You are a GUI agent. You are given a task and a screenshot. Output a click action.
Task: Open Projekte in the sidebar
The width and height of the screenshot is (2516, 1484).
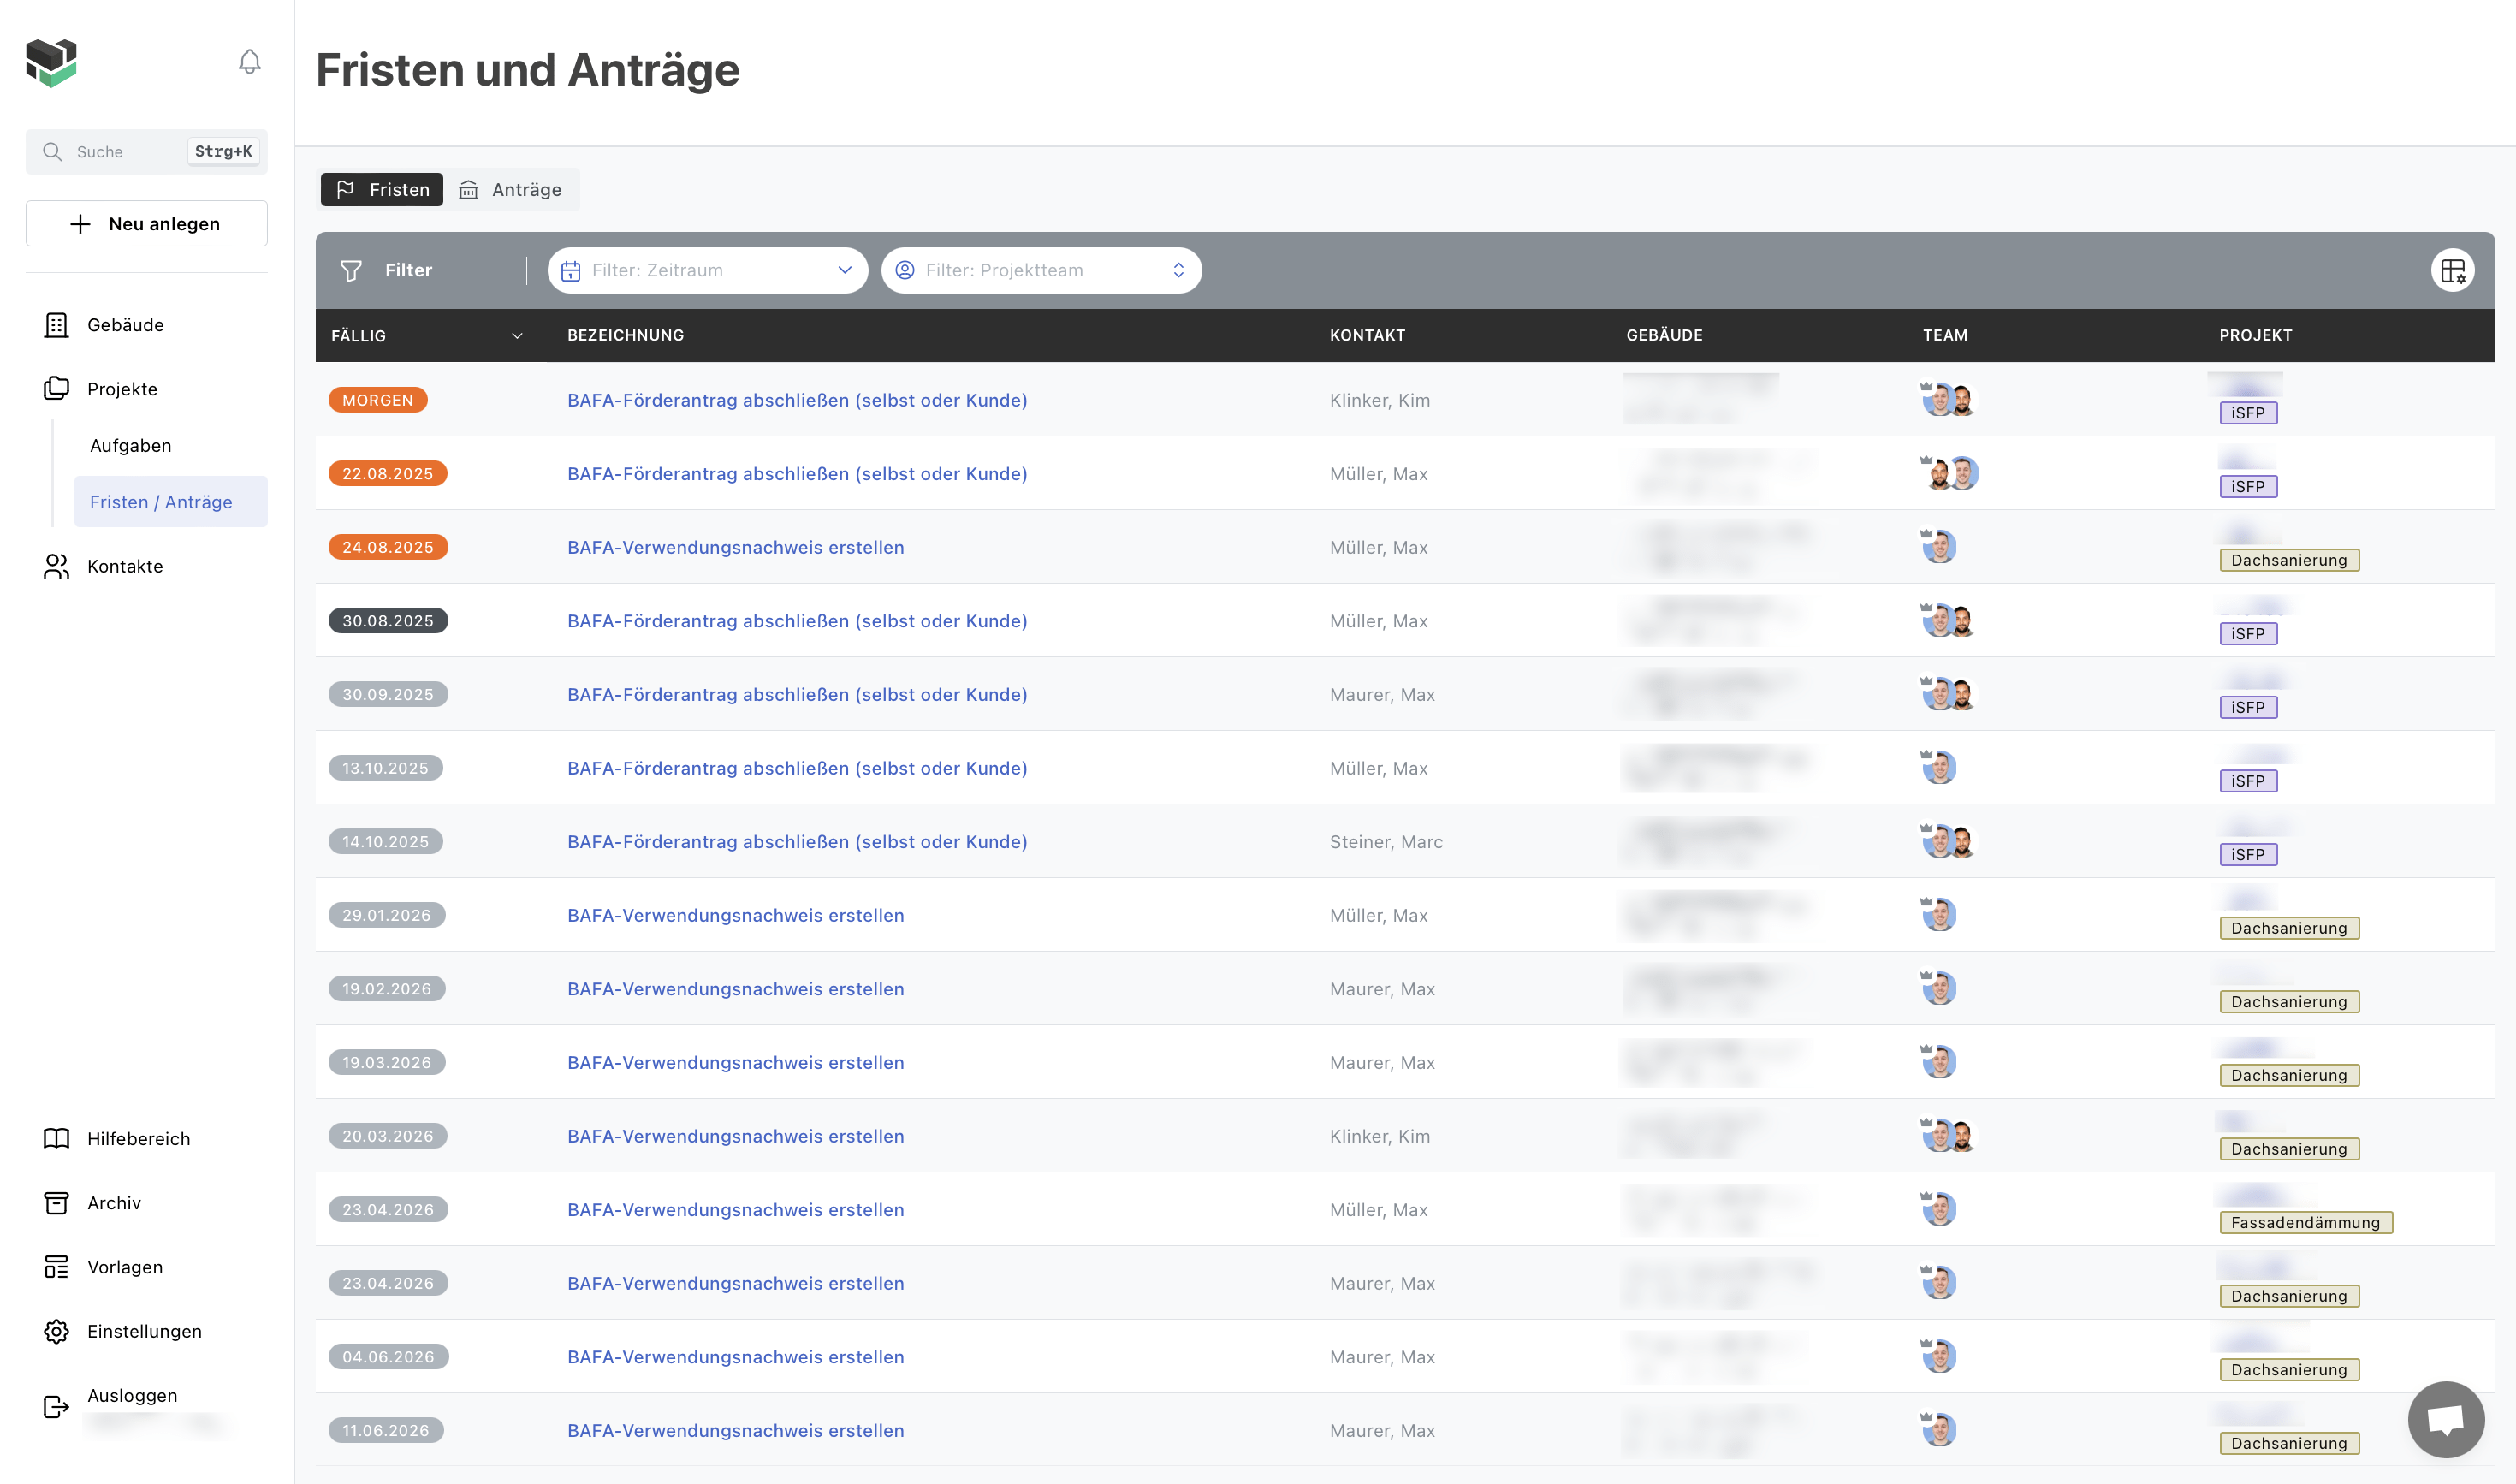pyautogui.click(x=122, y=388)
